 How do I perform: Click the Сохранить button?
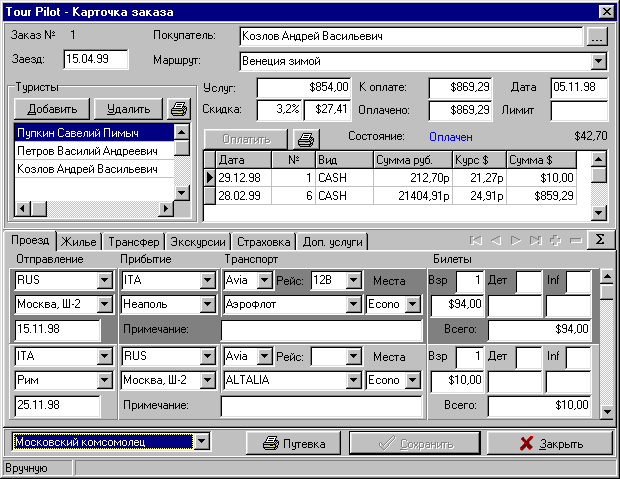[415, 443]
